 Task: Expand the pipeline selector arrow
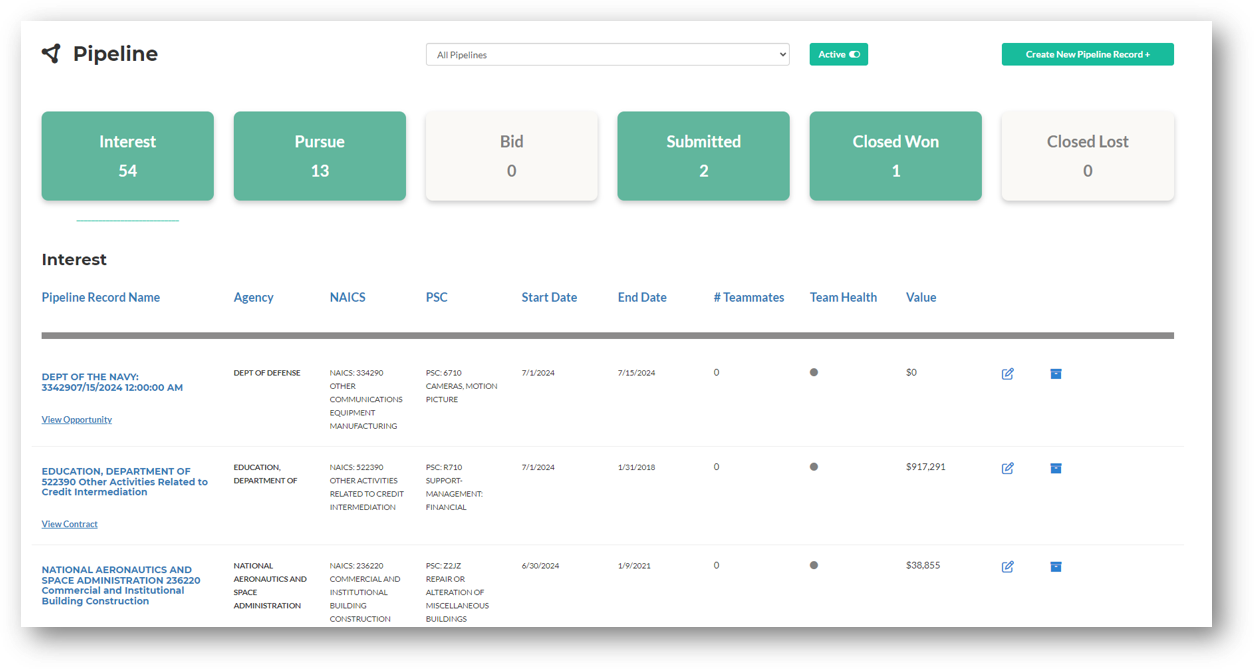coord(784,55)
